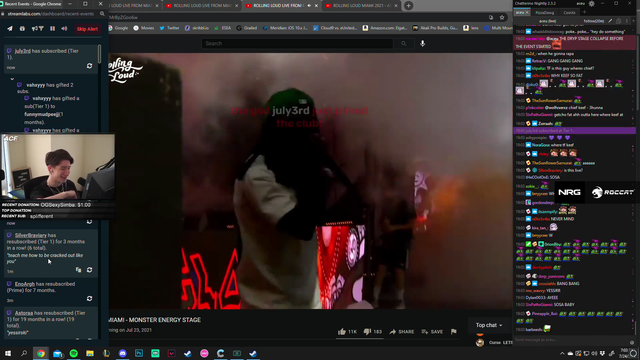Open Windows Start menu

8,353
